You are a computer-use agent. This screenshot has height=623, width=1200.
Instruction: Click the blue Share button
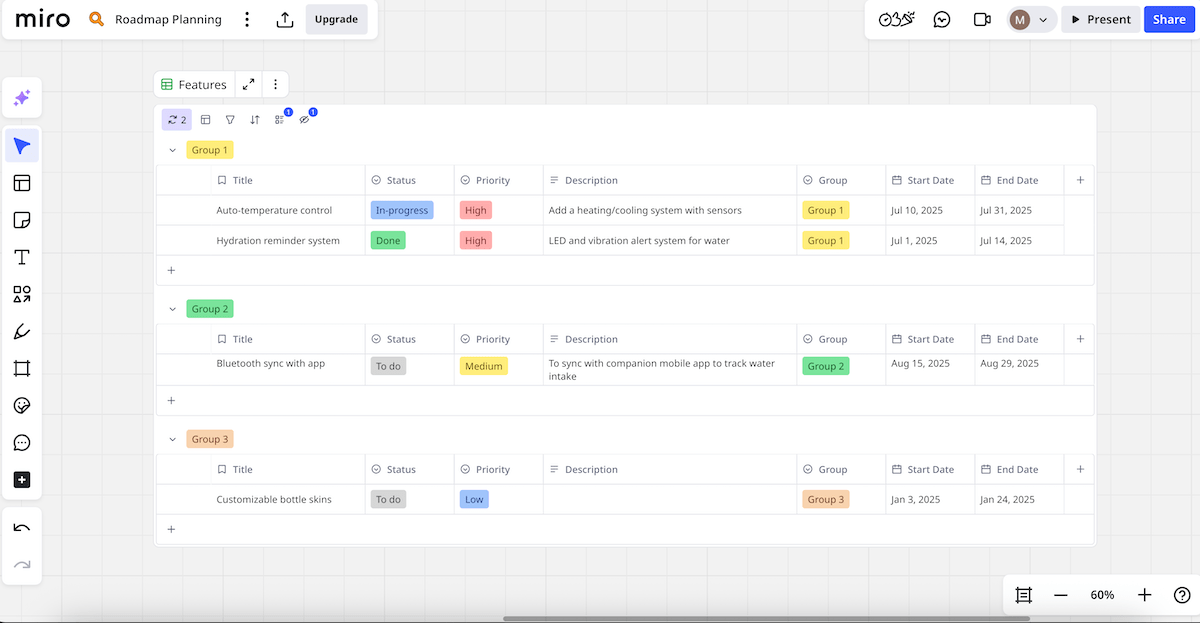[x=1169, y=19]
